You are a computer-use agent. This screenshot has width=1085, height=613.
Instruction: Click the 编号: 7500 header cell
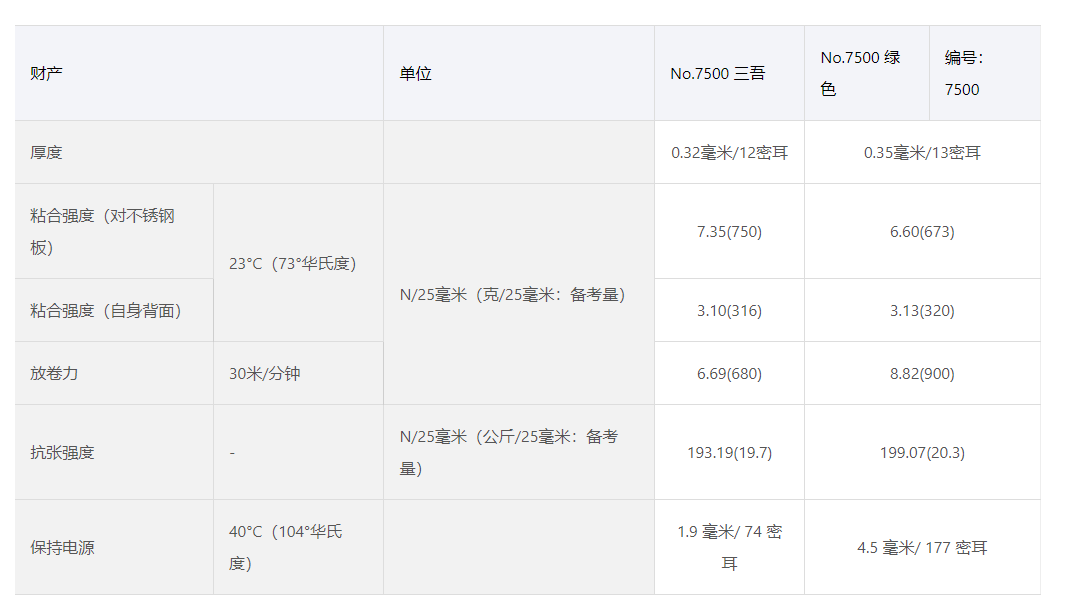pyautogui.click(x=964, y=73)
